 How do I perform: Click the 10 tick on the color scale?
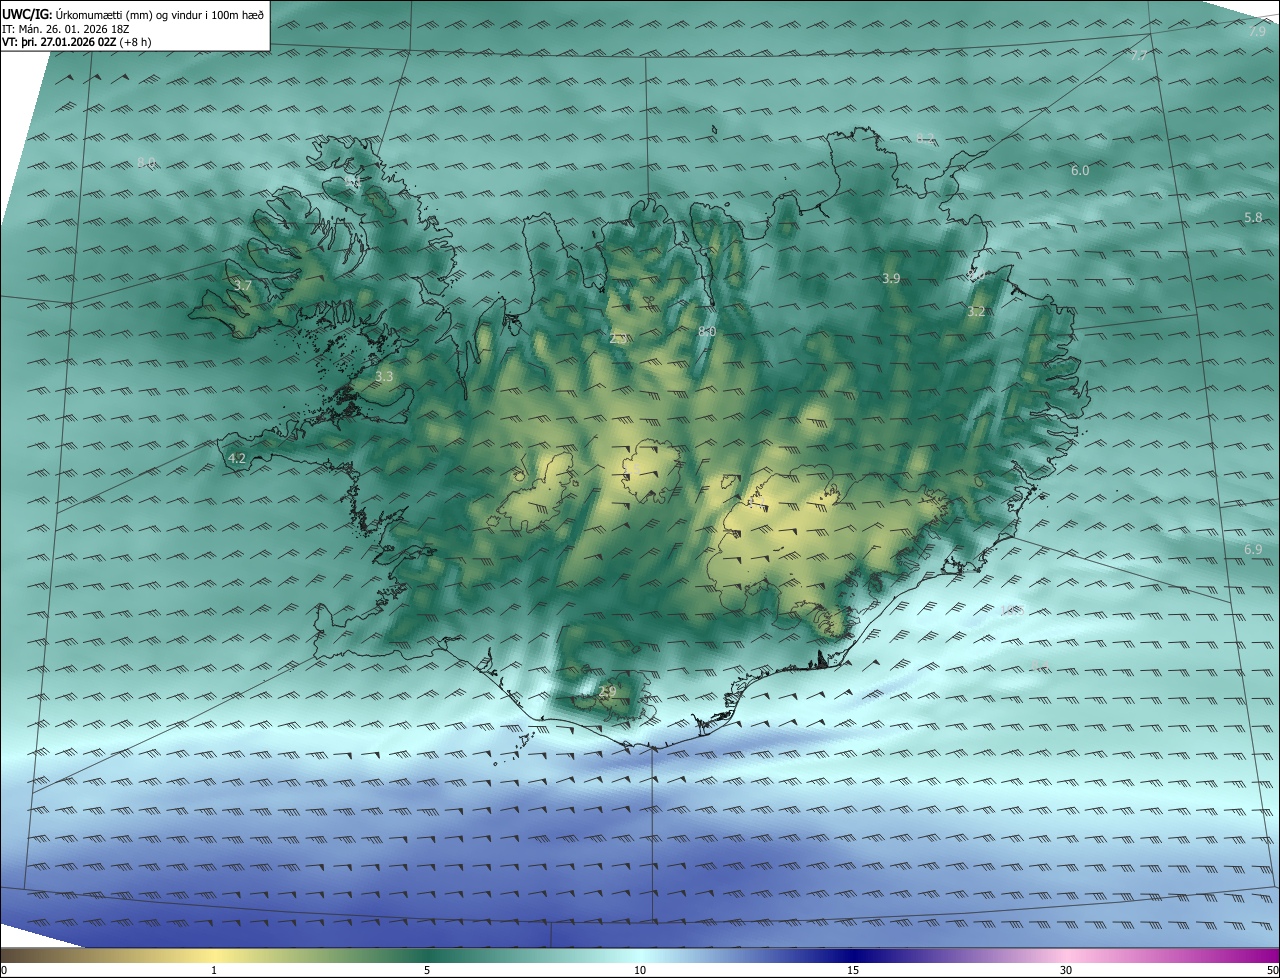point(640,970)
